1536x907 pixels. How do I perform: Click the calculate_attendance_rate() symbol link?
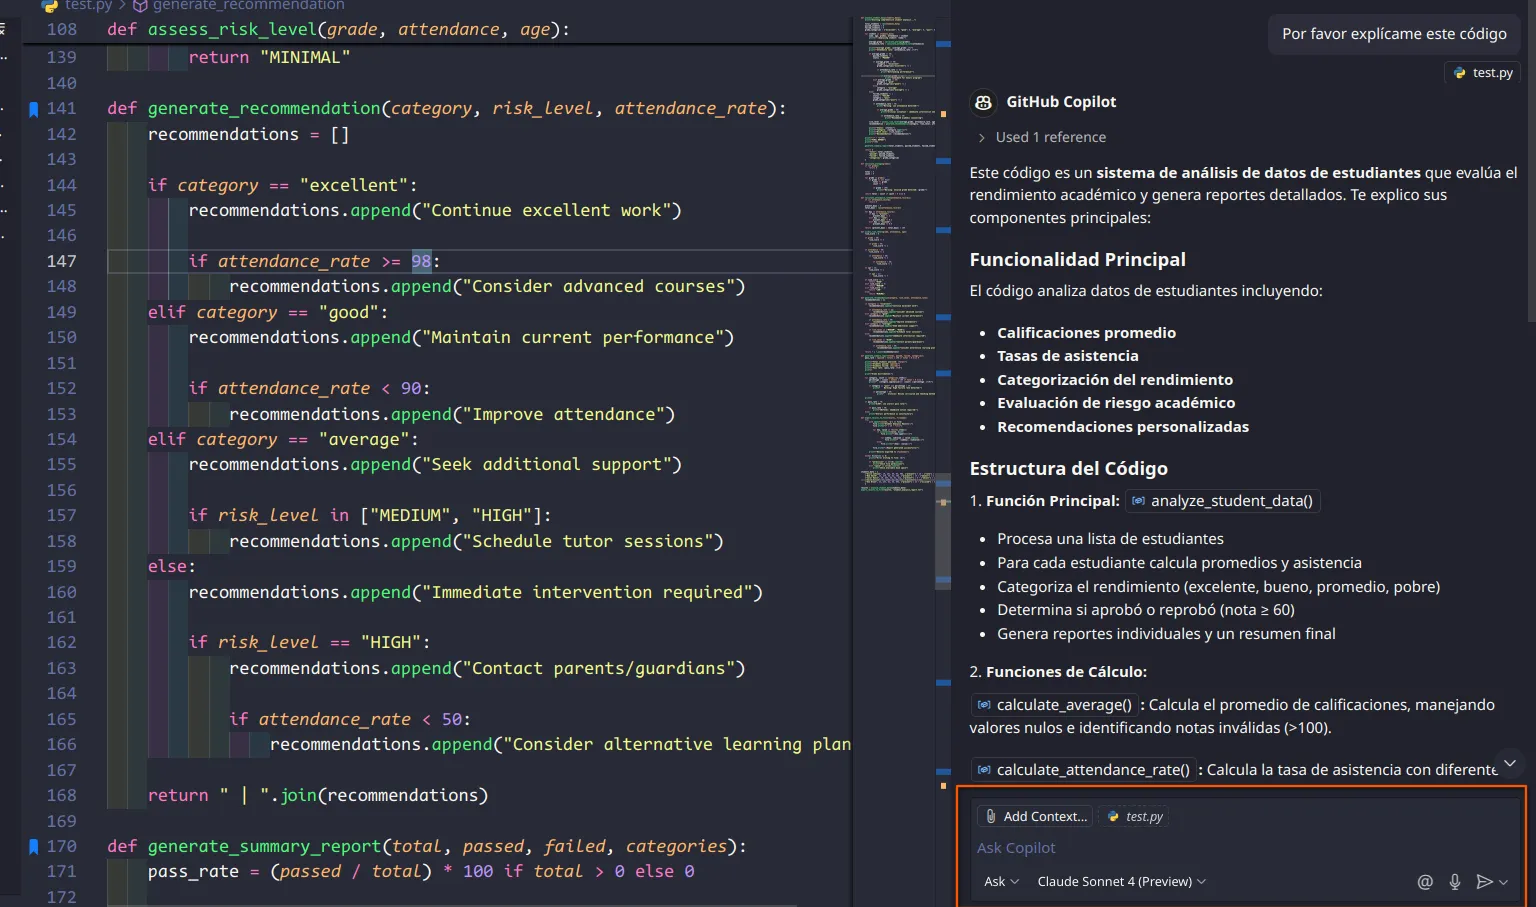pyautogui.click(x=1083, y=769)
